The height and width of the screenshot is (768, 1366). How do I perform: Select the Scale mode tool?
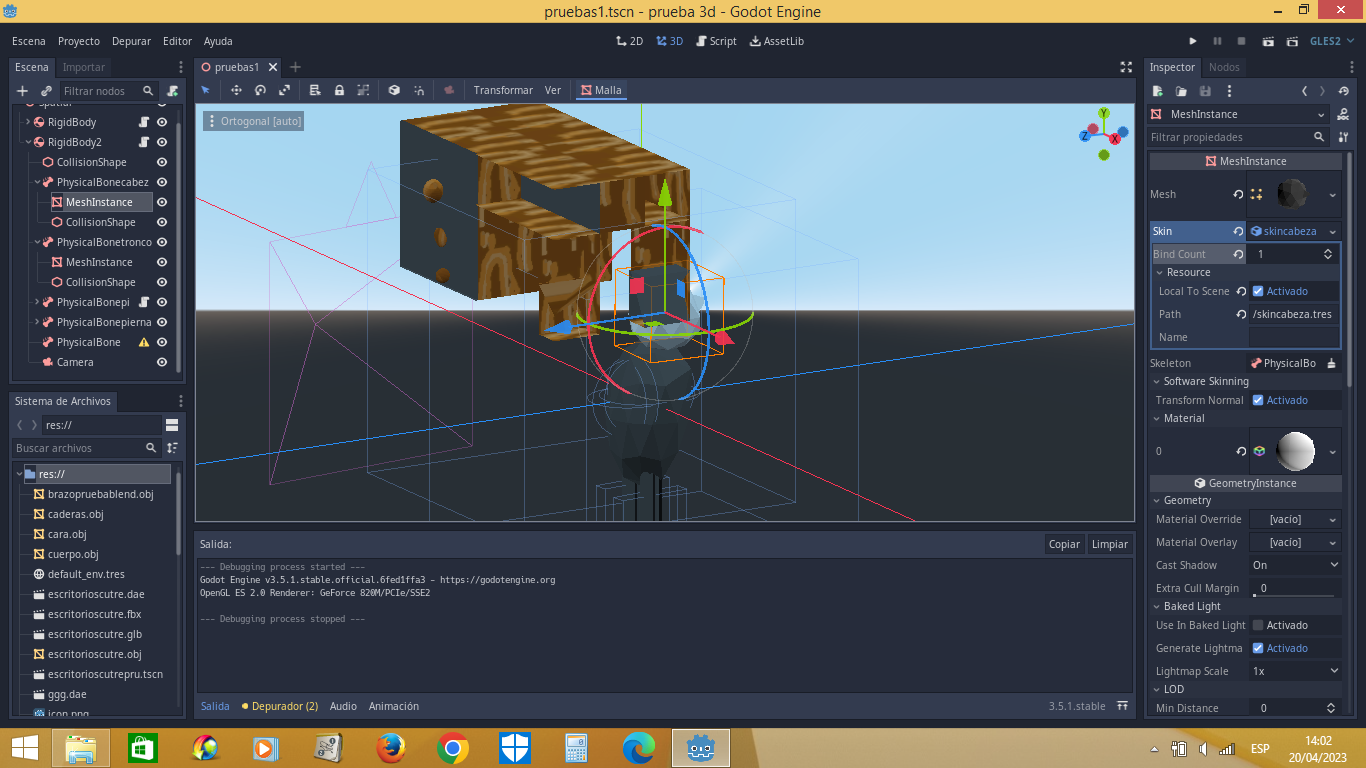pyautogui.click(x=284, y=90)
